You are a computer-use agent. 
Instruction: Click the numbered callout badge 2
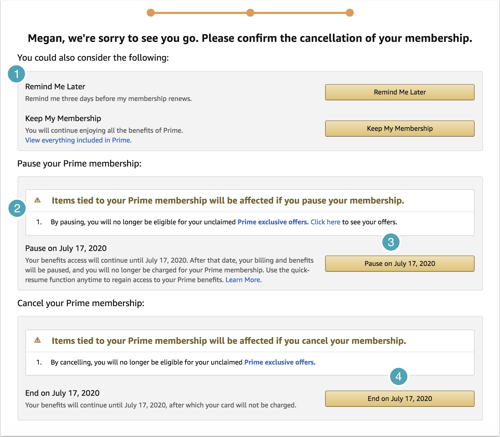tap(17, 208)
